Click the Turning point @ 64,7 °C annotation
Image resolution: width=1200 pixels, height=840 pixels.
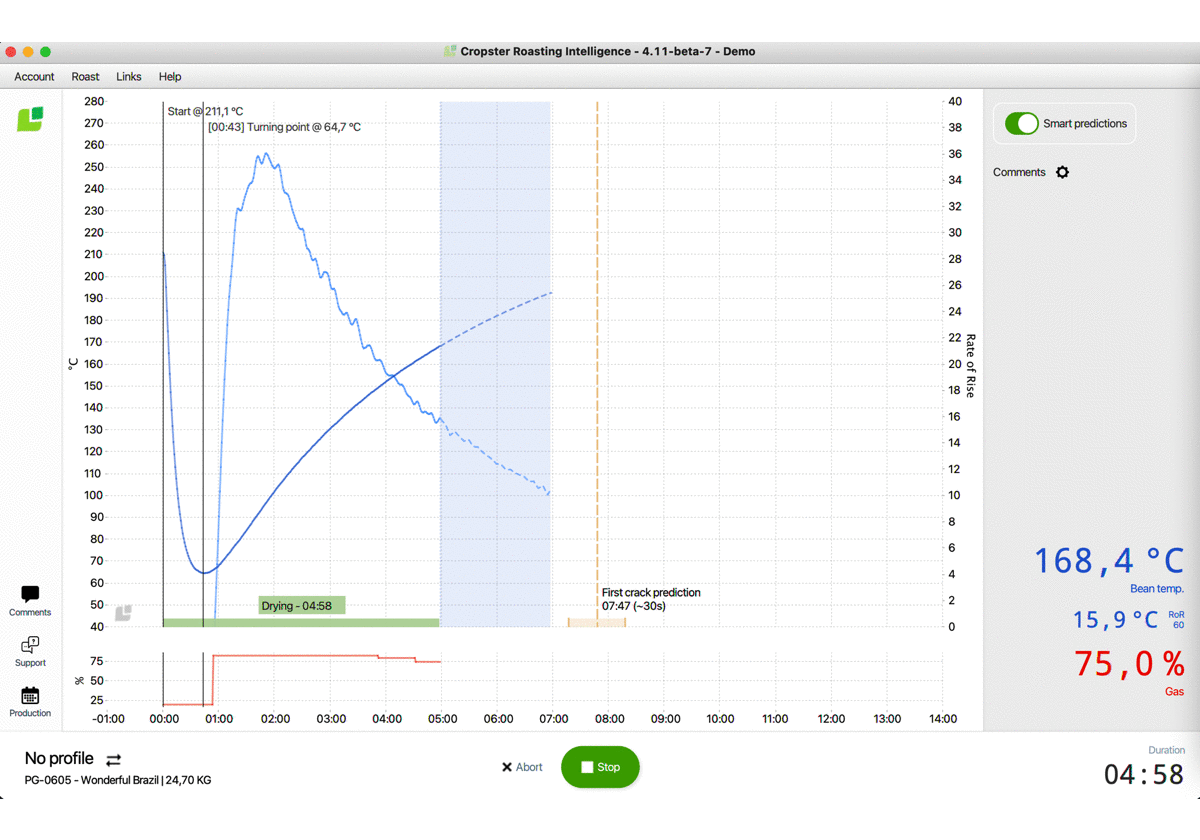(285, 127)
